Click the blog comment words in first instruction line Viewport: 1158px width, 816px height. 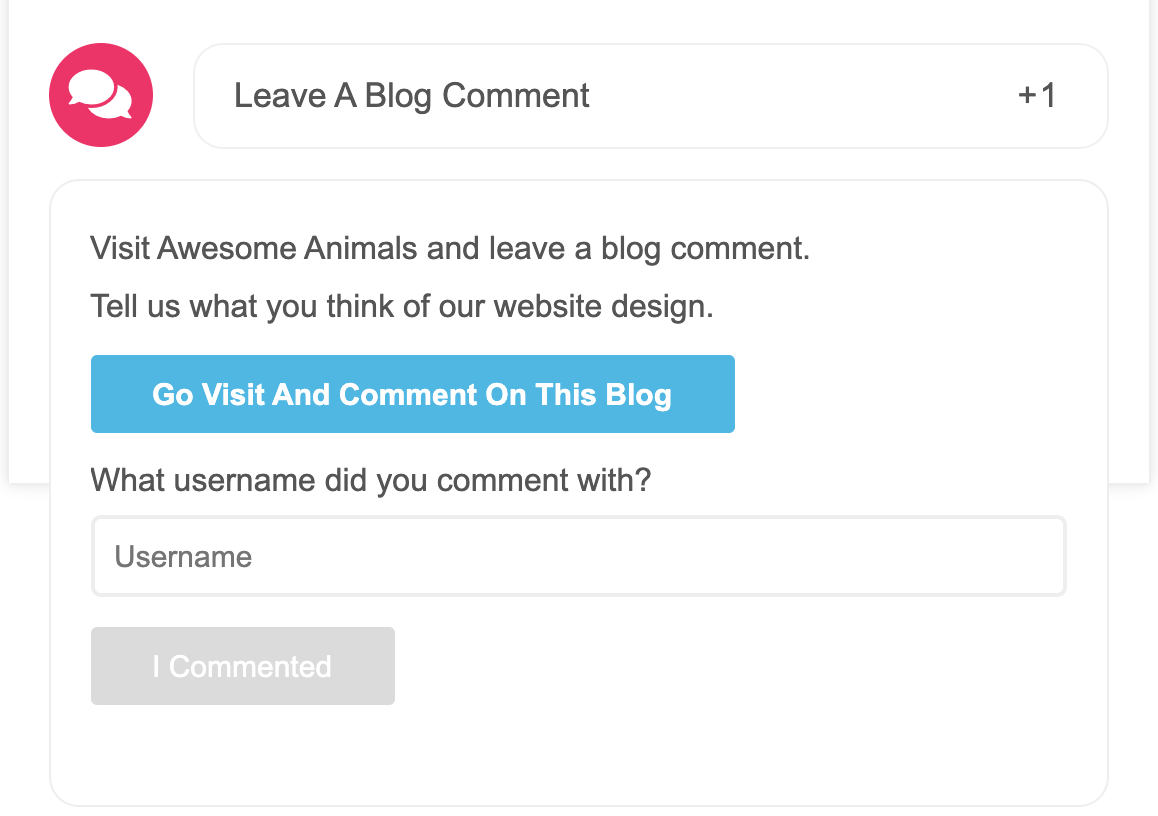704,248
